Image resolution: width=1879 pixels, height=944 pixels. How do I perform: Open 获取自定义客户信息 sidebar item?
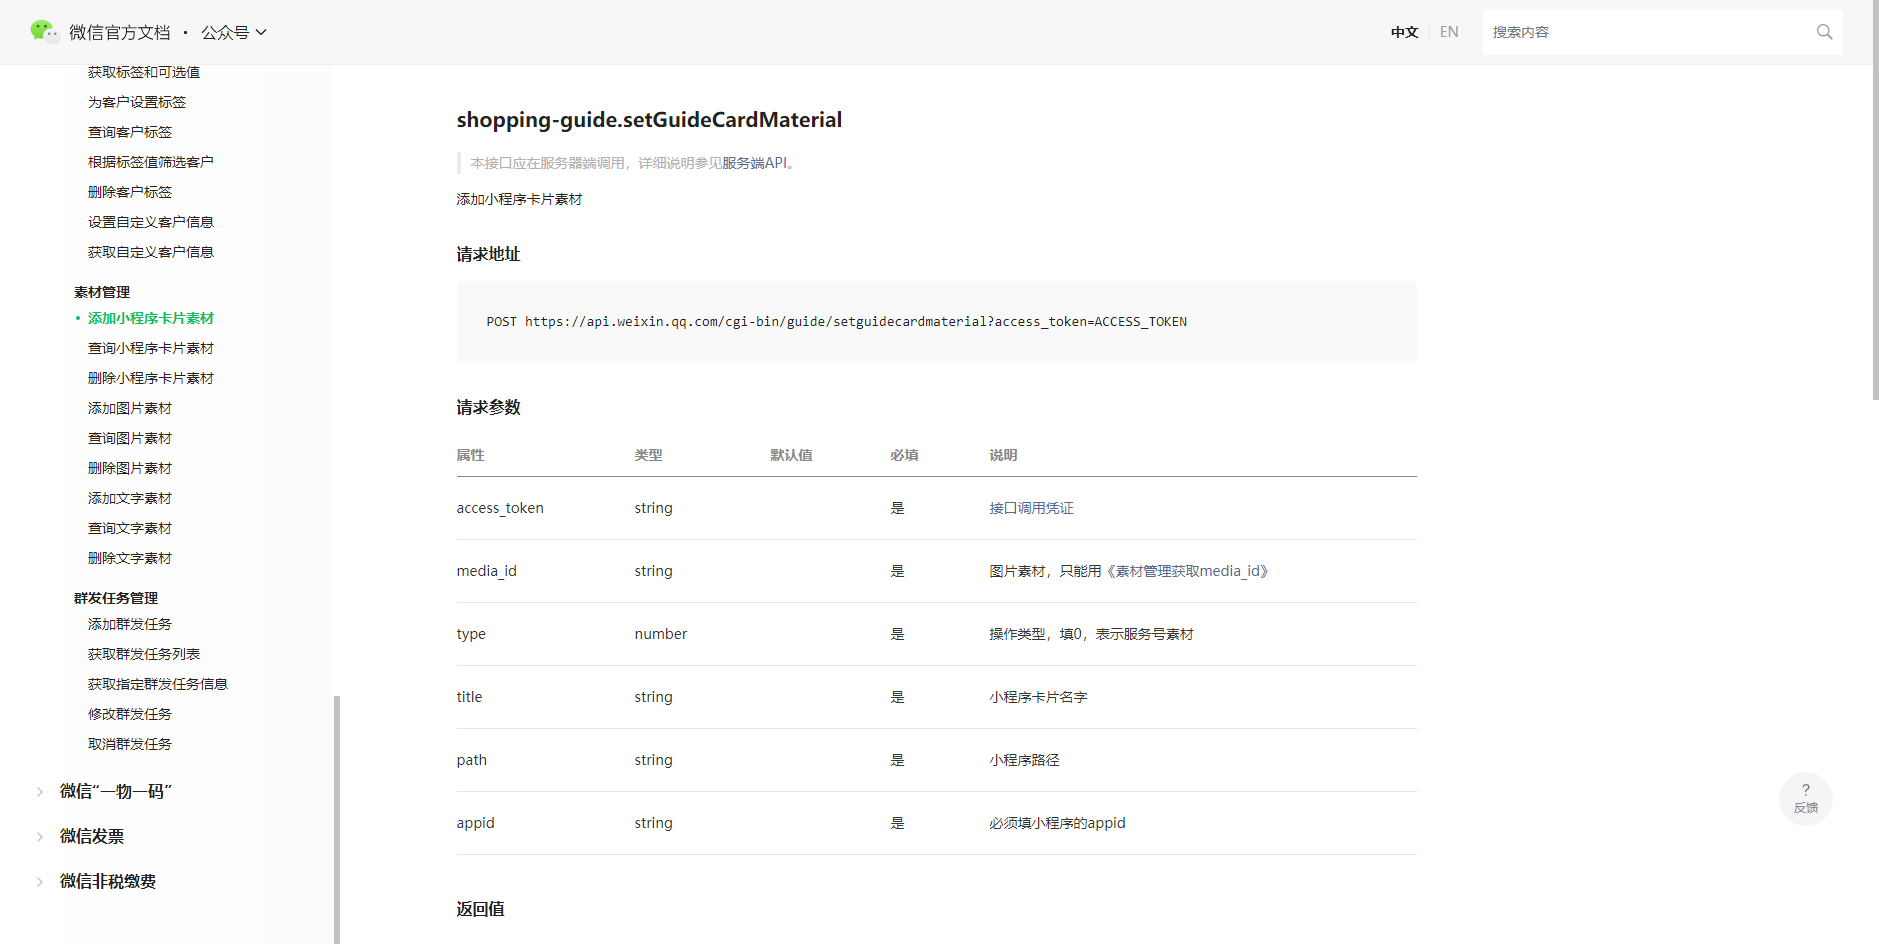[x=151, y=252]
